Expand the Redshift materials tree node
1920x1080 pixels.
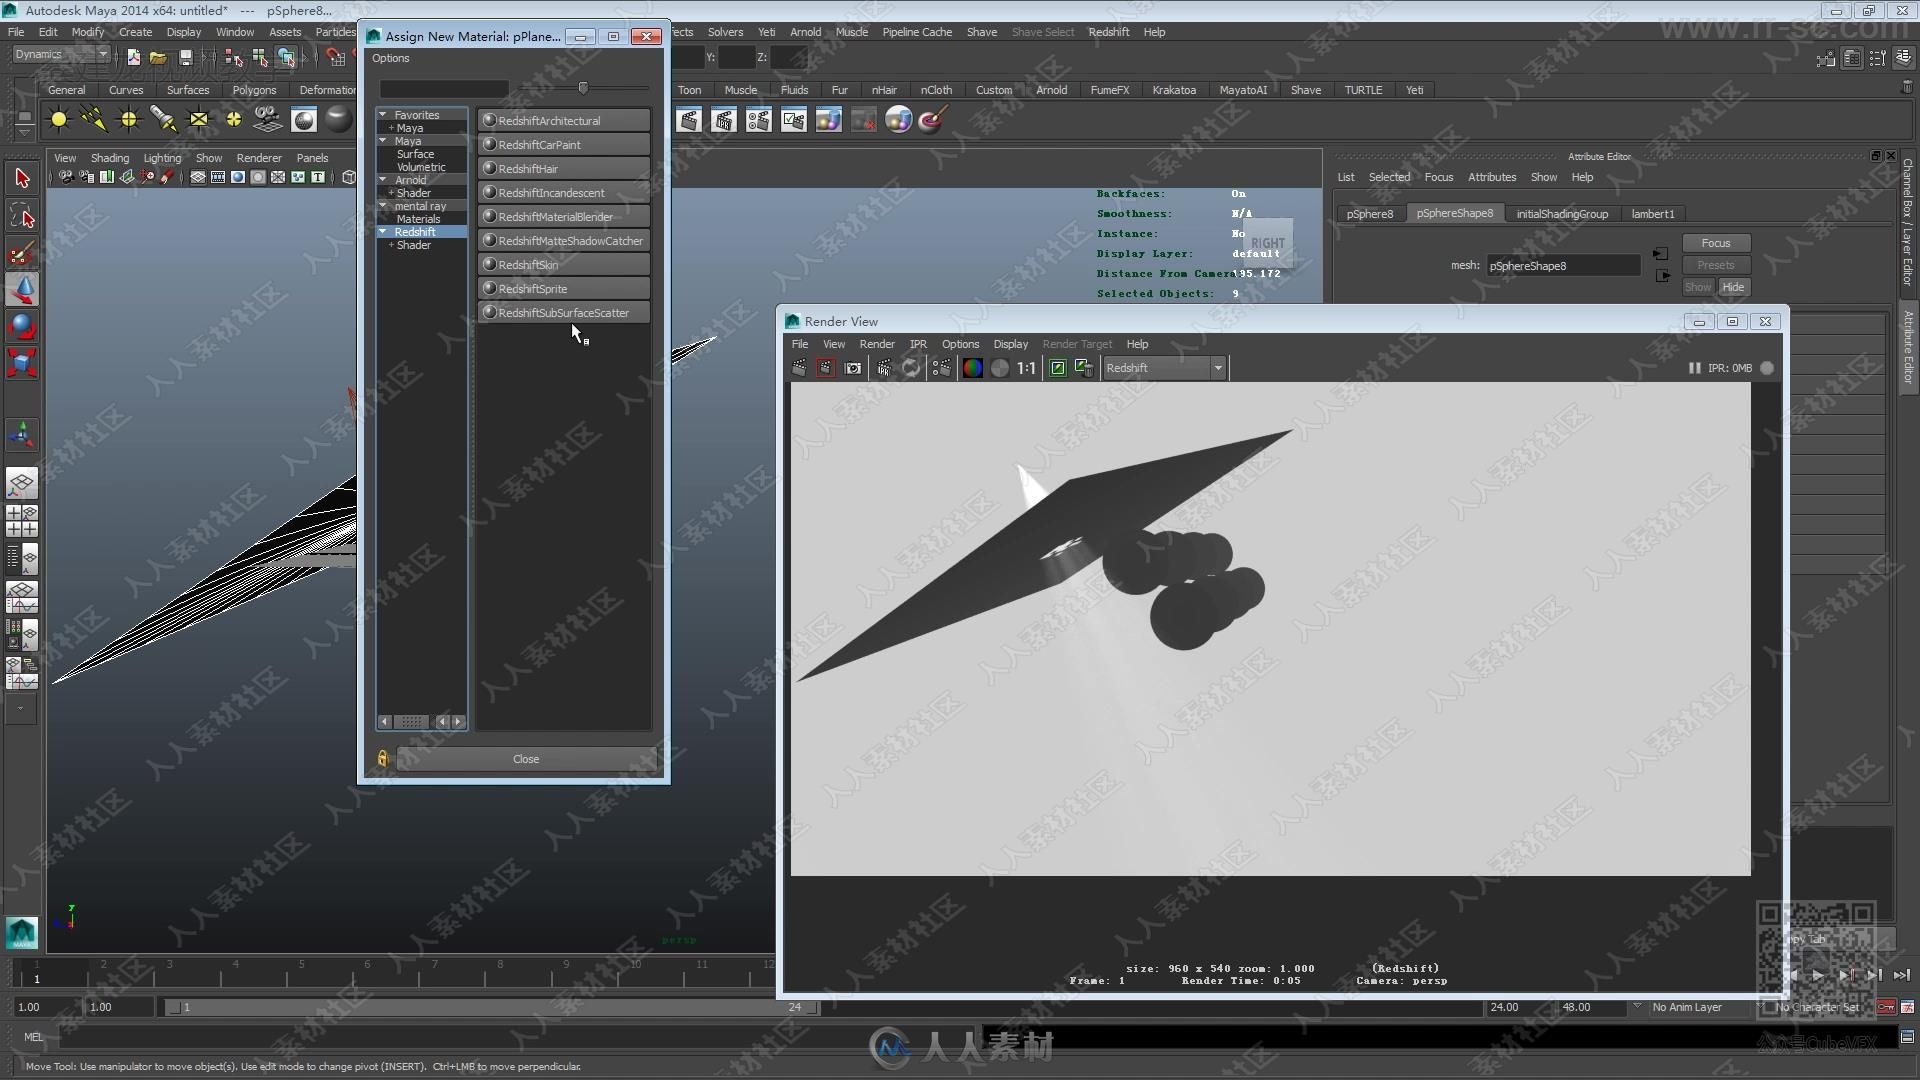(381, 232)
